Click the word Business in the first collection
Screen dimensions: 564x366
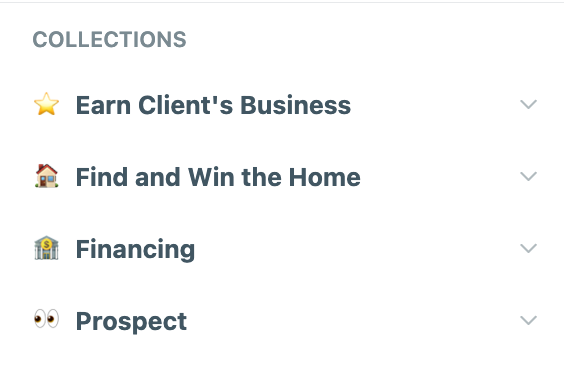295,105
